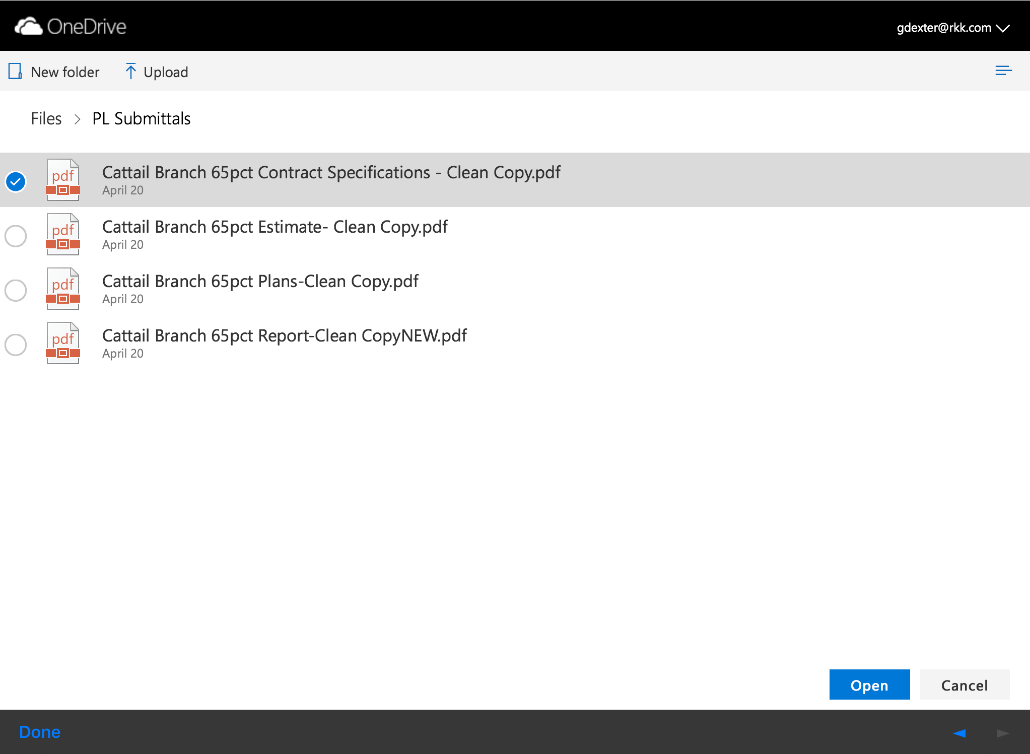Click the OneDrive cloud logo icon
This screenshot has height=754, width=1030.
(28, 27)
